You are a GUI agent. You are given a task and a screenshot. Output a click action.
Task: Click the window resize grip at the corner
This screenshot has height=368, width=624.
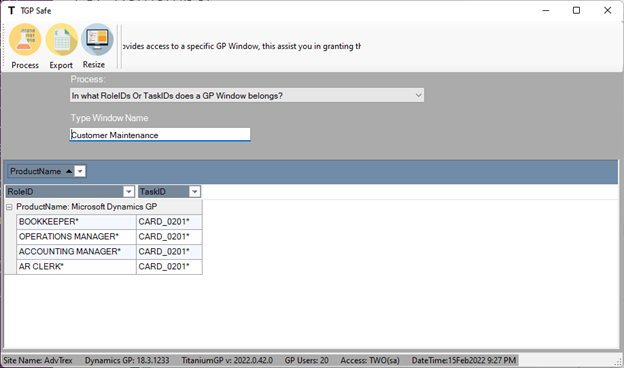[x=618, y=362]
